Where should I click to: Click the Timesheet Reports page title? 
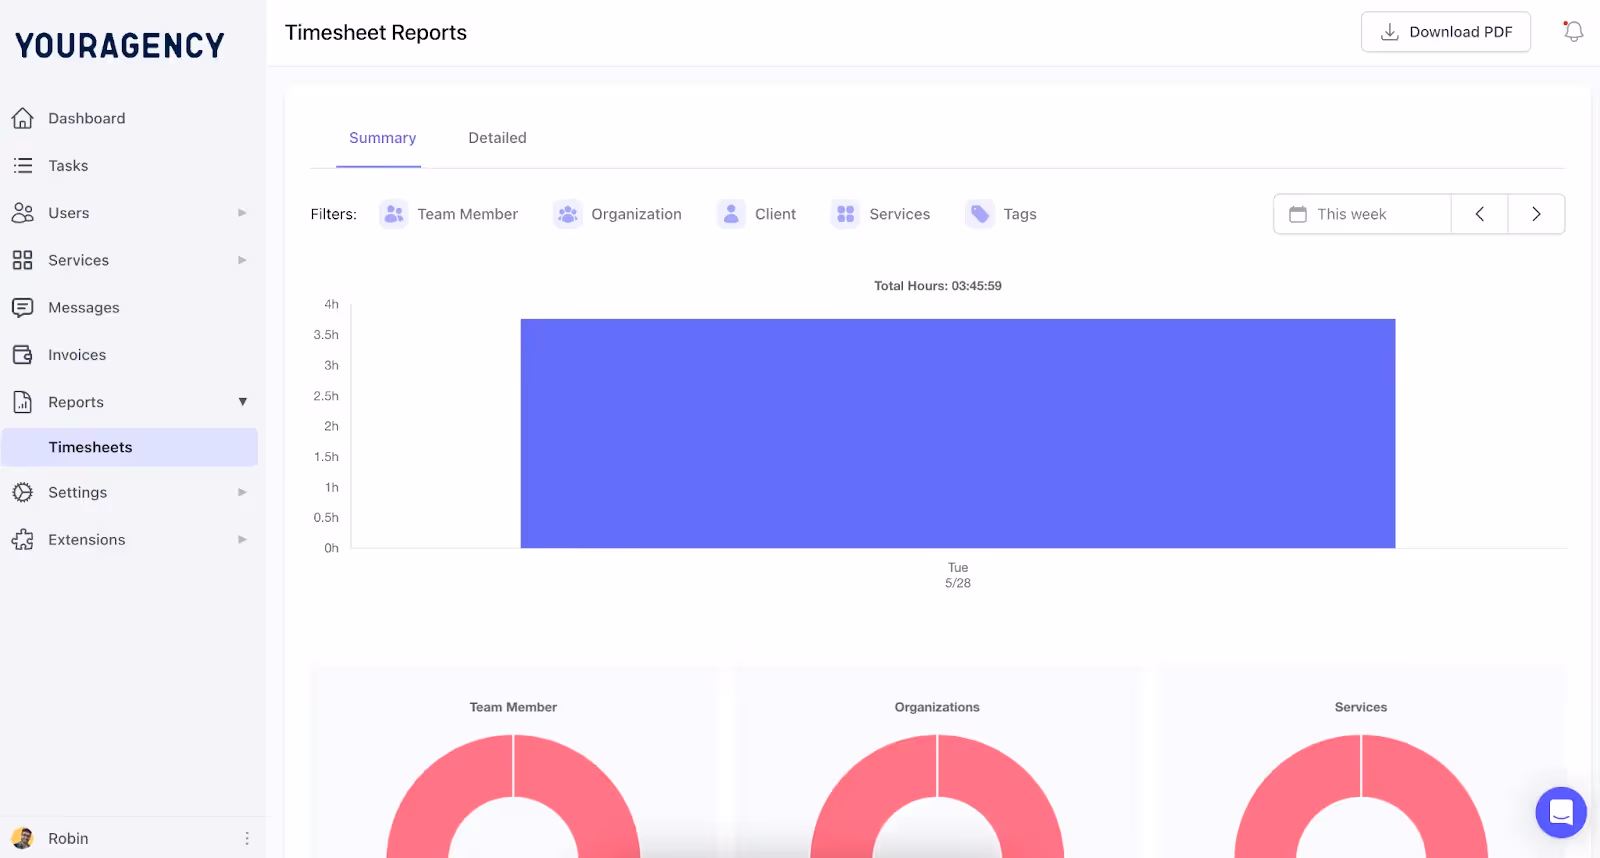click(x=375, y=33)
